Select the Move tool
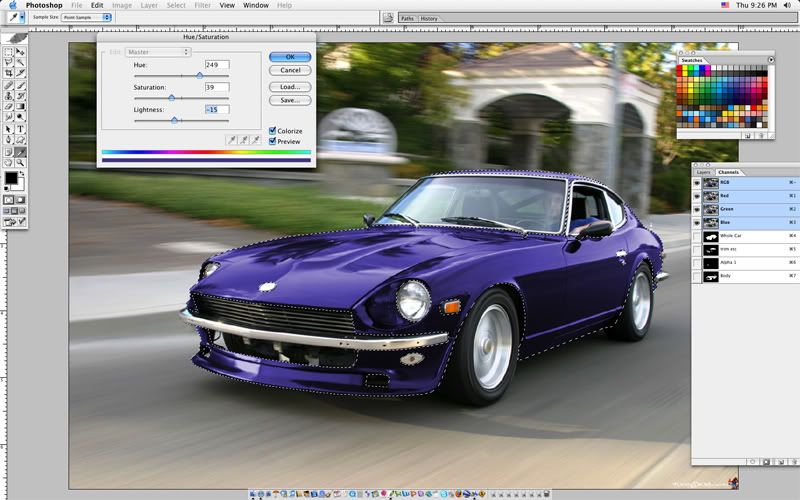The image size is (800, 500). click(21, 50)
